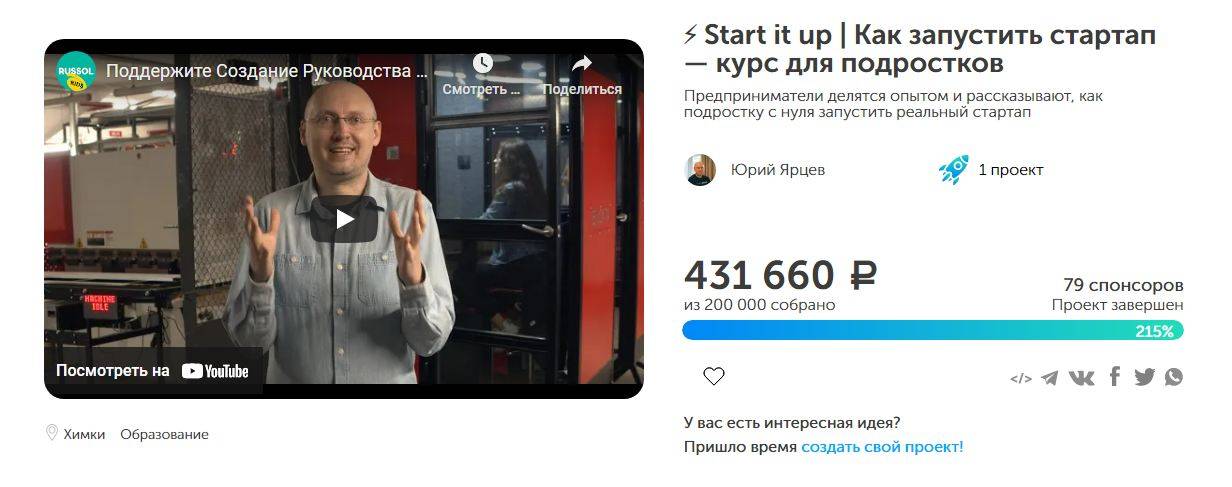
Task: Share project via VK icon
Action: click(1082, 377)
